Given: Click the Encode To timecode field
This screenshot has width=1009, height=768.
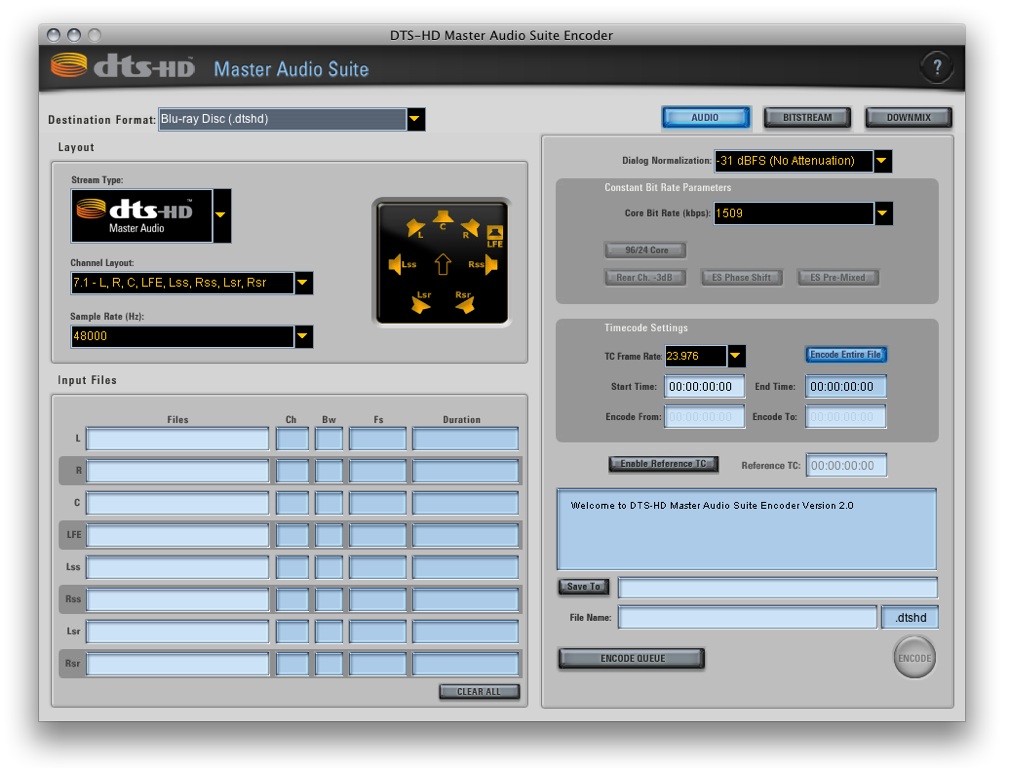Looking at the screenshot, I should pyautogui.click(x=846, y=417).
